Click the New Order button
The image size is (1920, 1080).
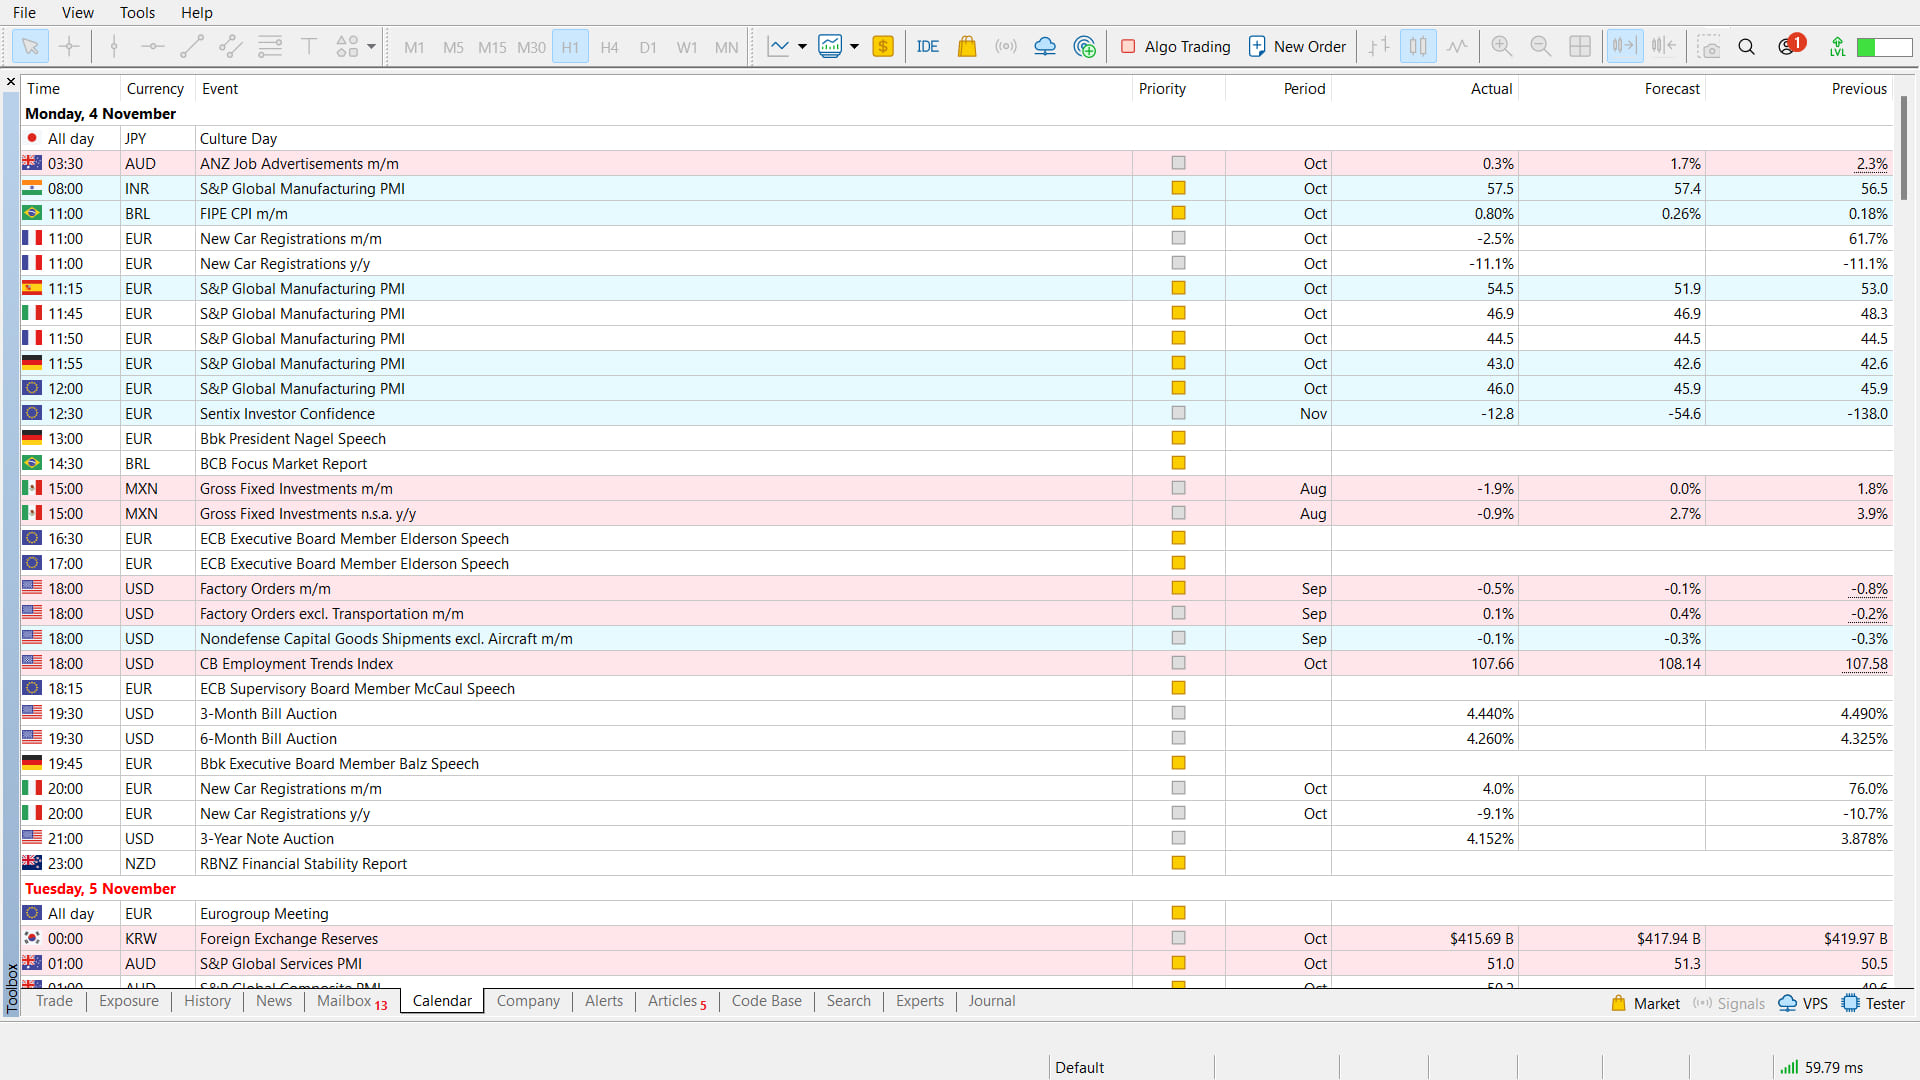click(x=1298, y=46)
